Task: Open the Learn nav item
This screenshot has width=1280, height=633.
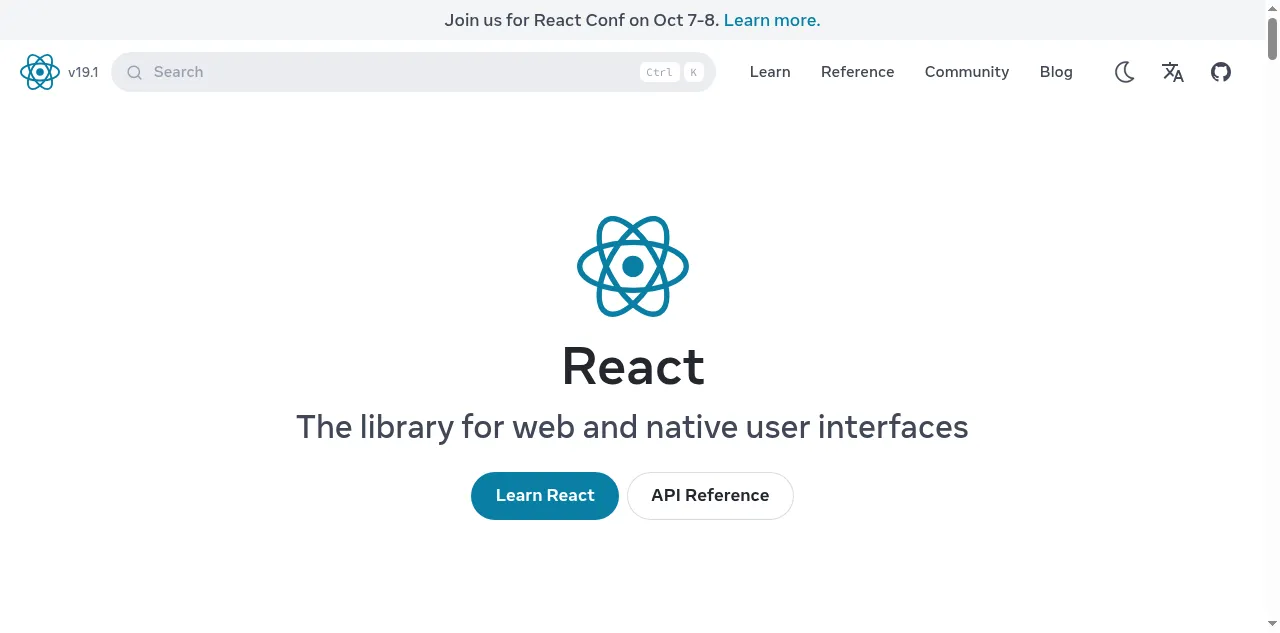Action: (x=770, y=72)
